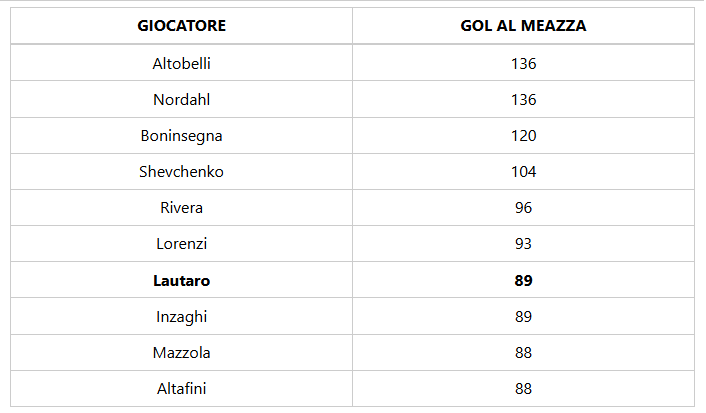The height and width of the screenshot is (413, 706).
Task: Click the GIOCATORE column header
Action: click(x=181, y=26)
